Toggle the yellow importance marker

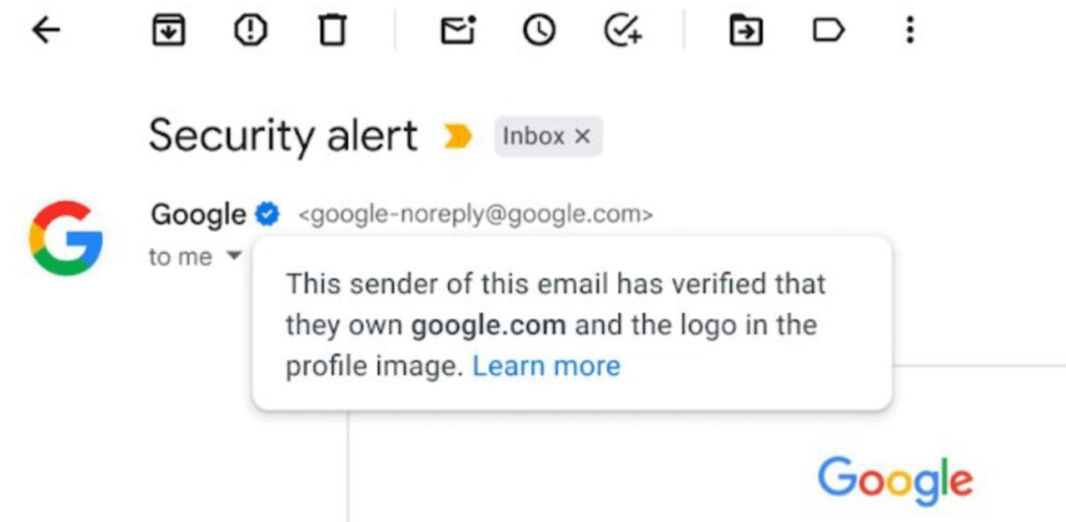click(x=458, y=137)
